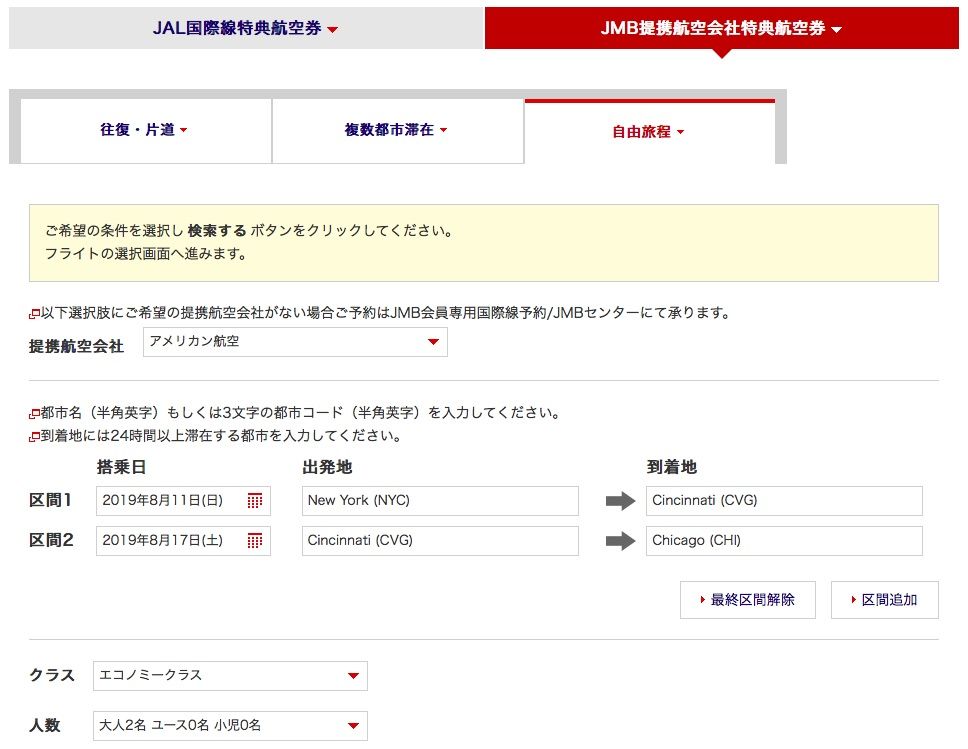Choose the 往復・片道 tab
The image size is (968, 749).
click(146, 130)
